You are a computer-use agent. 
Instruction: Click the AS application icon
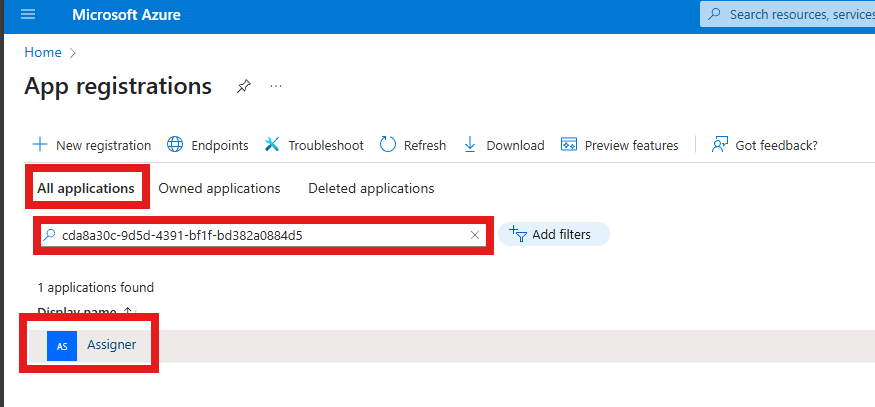[62, 346]
